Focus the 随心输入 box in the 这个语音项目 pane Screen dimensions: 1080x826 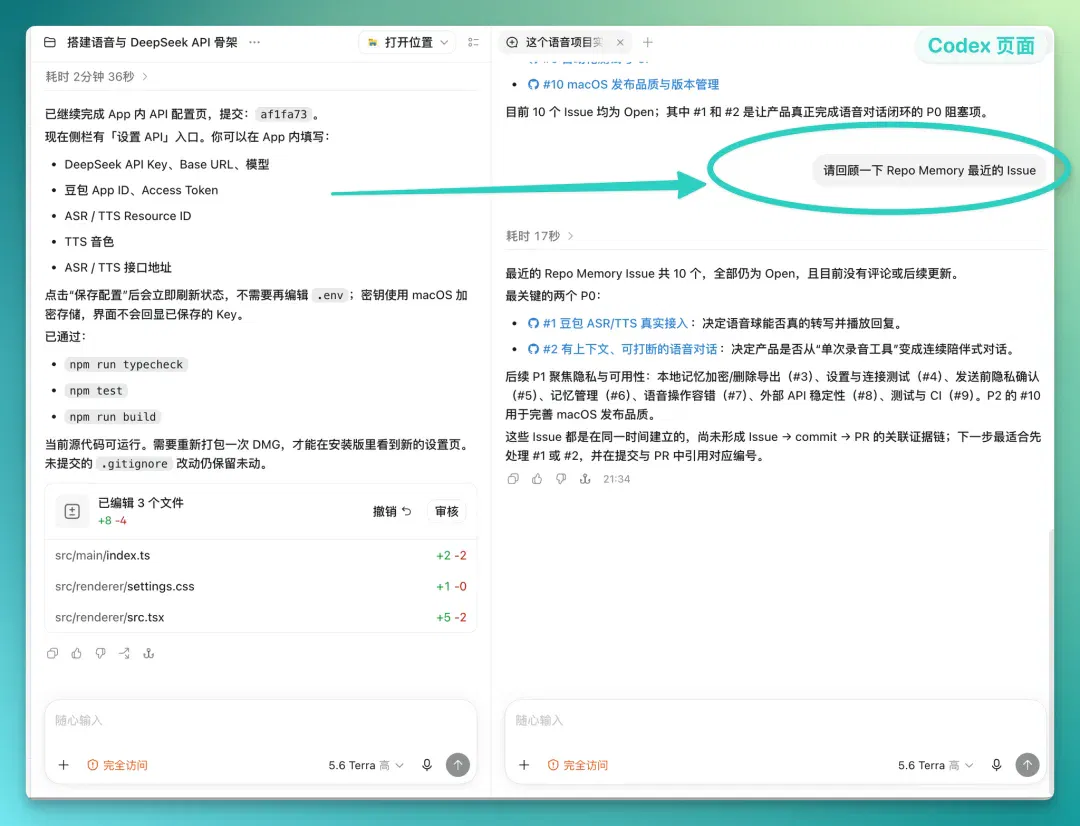tap(776, 721)
